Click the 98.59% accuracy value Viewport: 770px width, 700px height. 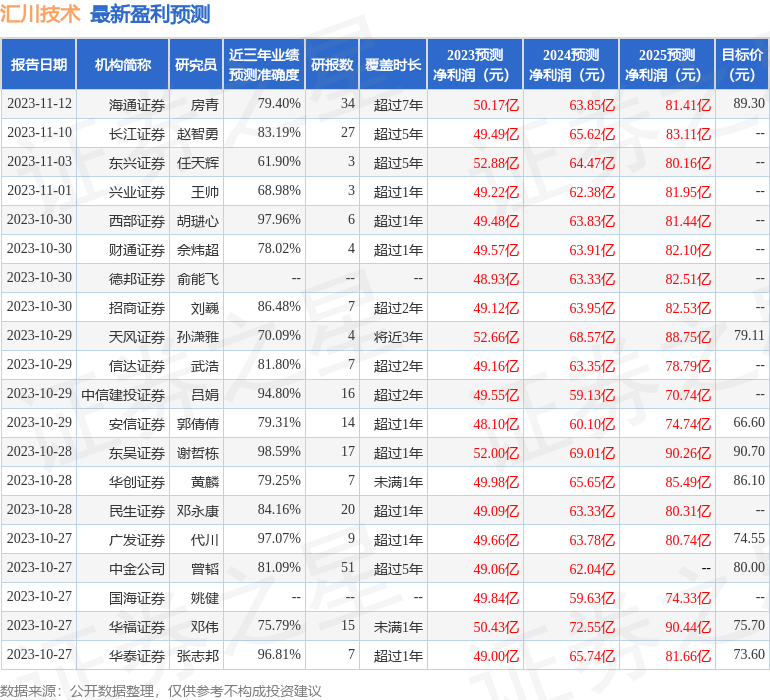click(x=279, y=451)
